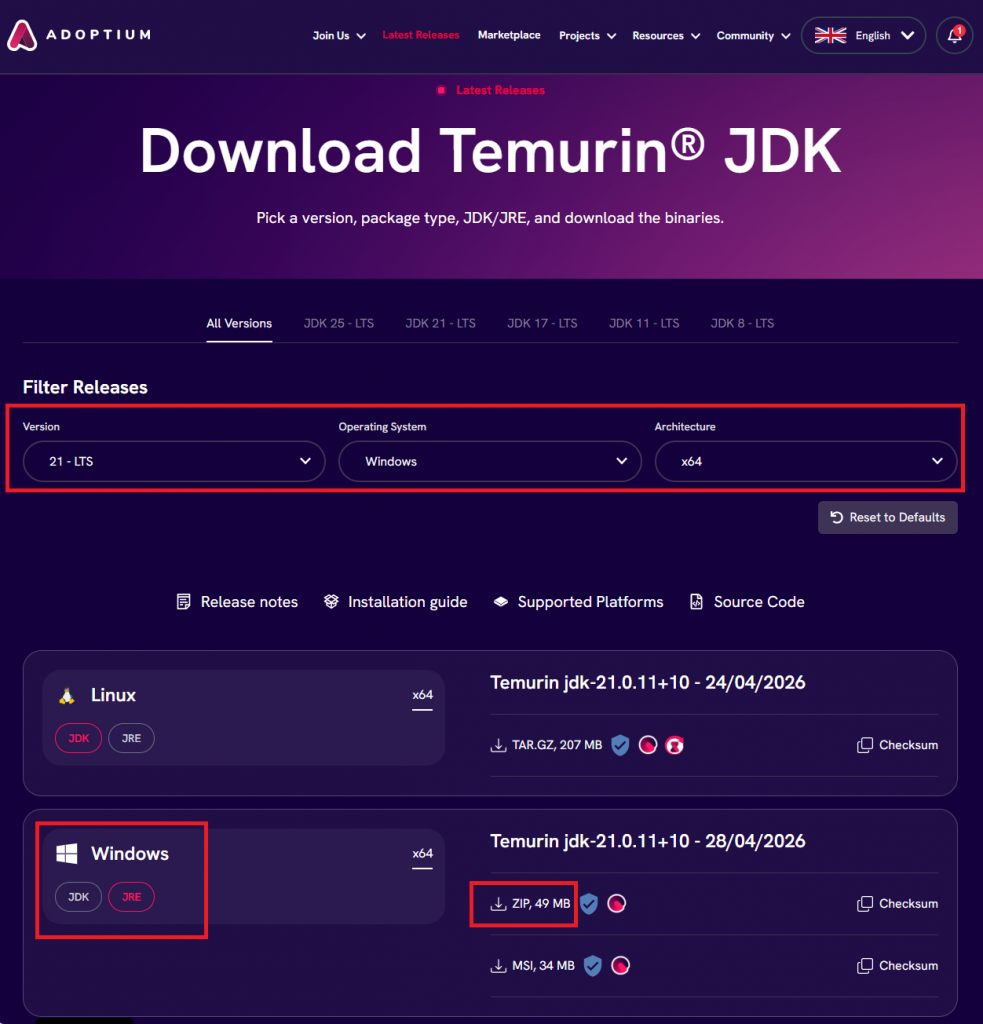Expand the Community menu
The height and width of the screenshot is (1024, 983).
(753, 36)
